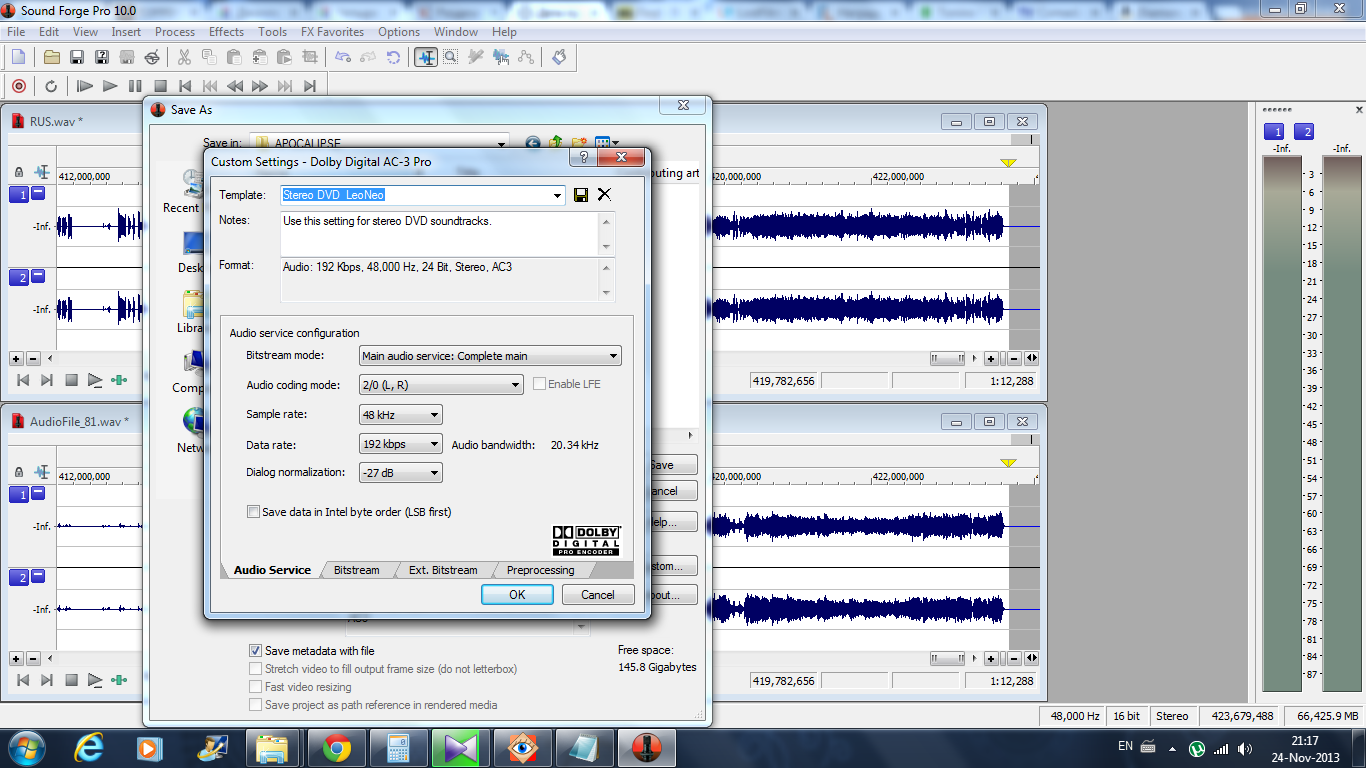Open the Views menu arrow in Save As
Image resolution: width=1366 pixels, height=768 pixels.
(x=615, y=143)
